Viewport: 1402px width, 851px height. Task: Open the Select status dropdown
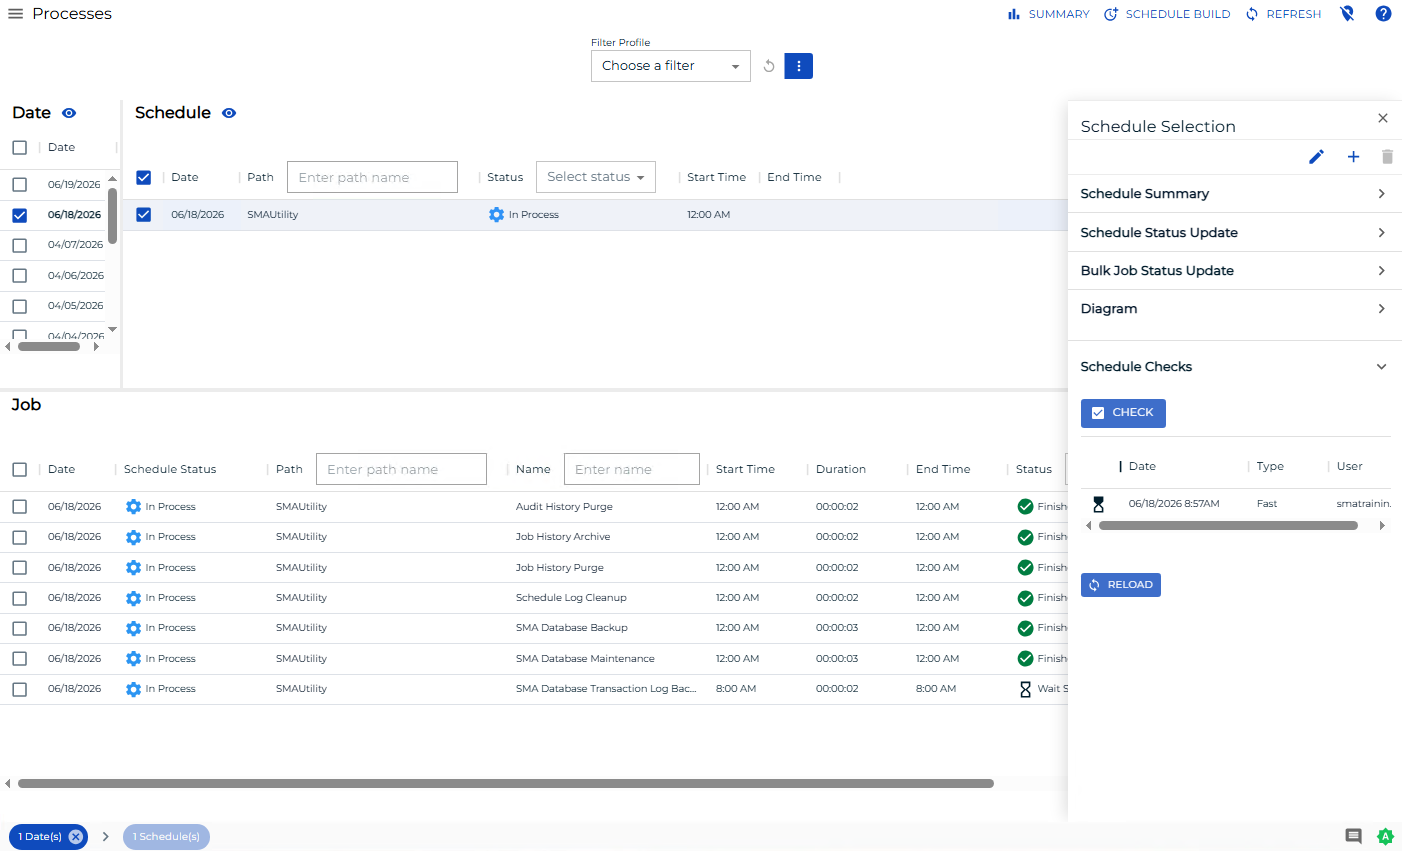click(x=596, y=177)
